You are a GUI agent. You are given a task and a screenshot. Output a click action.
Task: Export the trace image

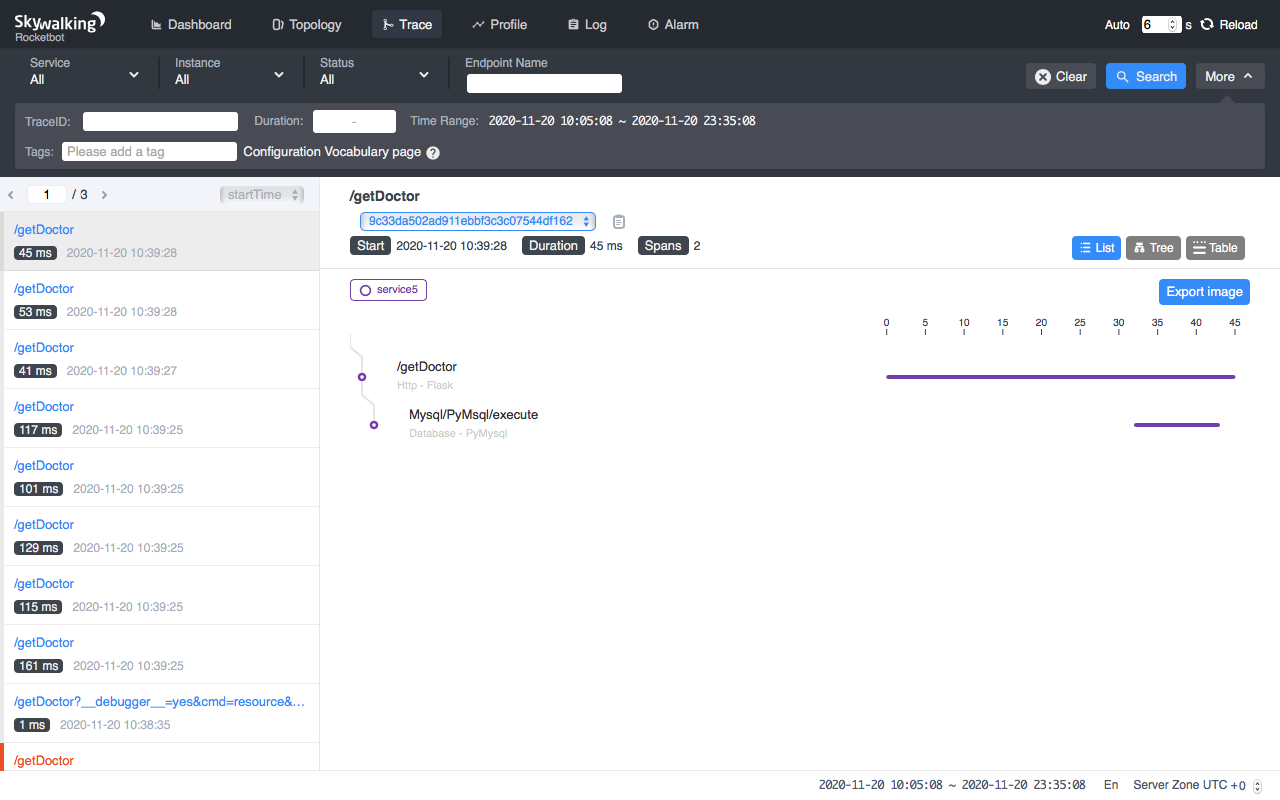(1205, 292)
